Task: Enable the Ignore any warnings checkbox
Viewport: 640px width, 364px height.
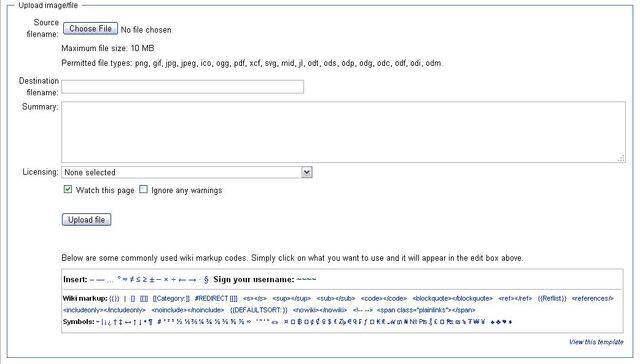Action: (143, 189)
